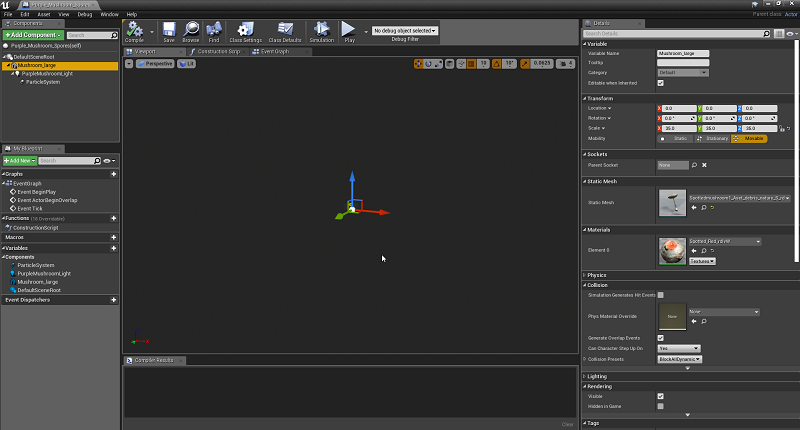Browse to Static Mesh in Content Browser
The image size is (800, 430).
704,208
